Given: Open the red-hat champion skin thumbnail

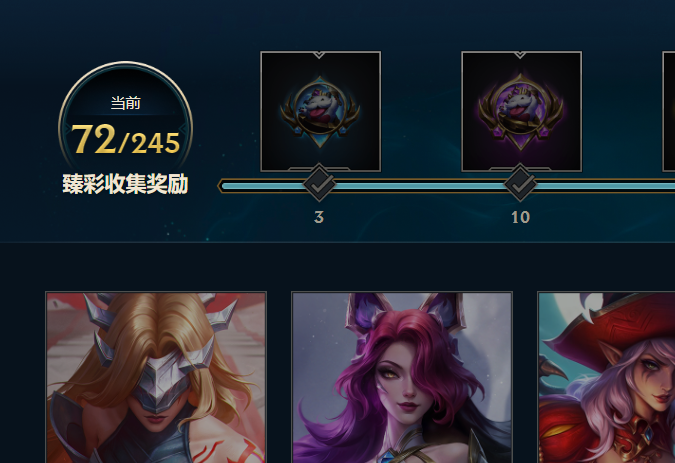Looking at the screenshot, I should click(x=606, y=377).
